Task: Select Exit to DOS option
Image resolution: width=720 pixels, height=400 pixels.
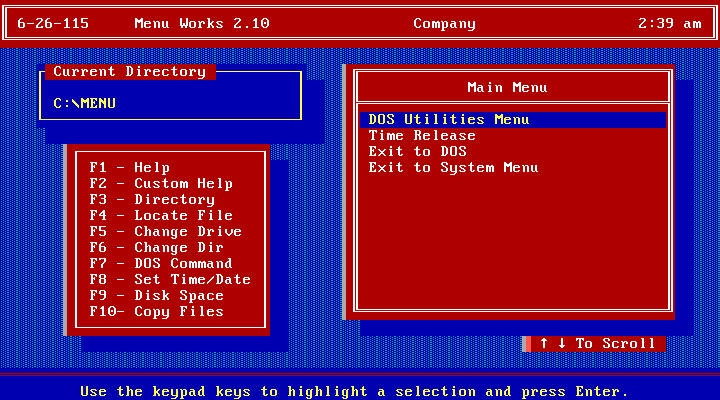Action: tap(417, 152)
